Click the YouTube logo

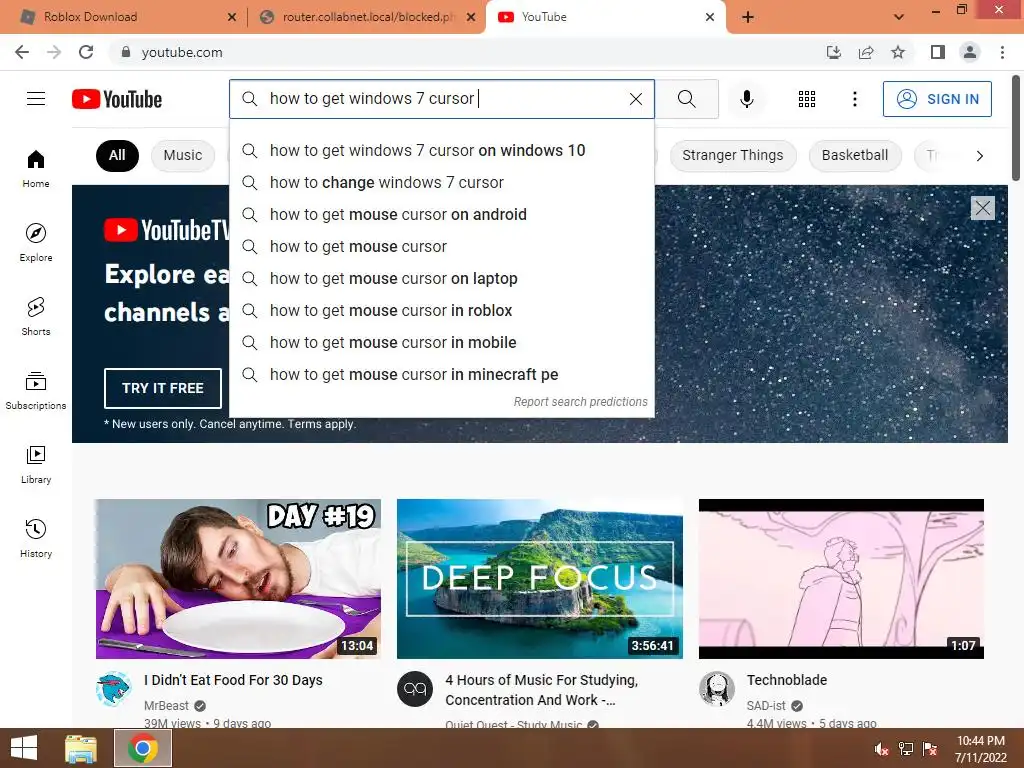(117, 99)
